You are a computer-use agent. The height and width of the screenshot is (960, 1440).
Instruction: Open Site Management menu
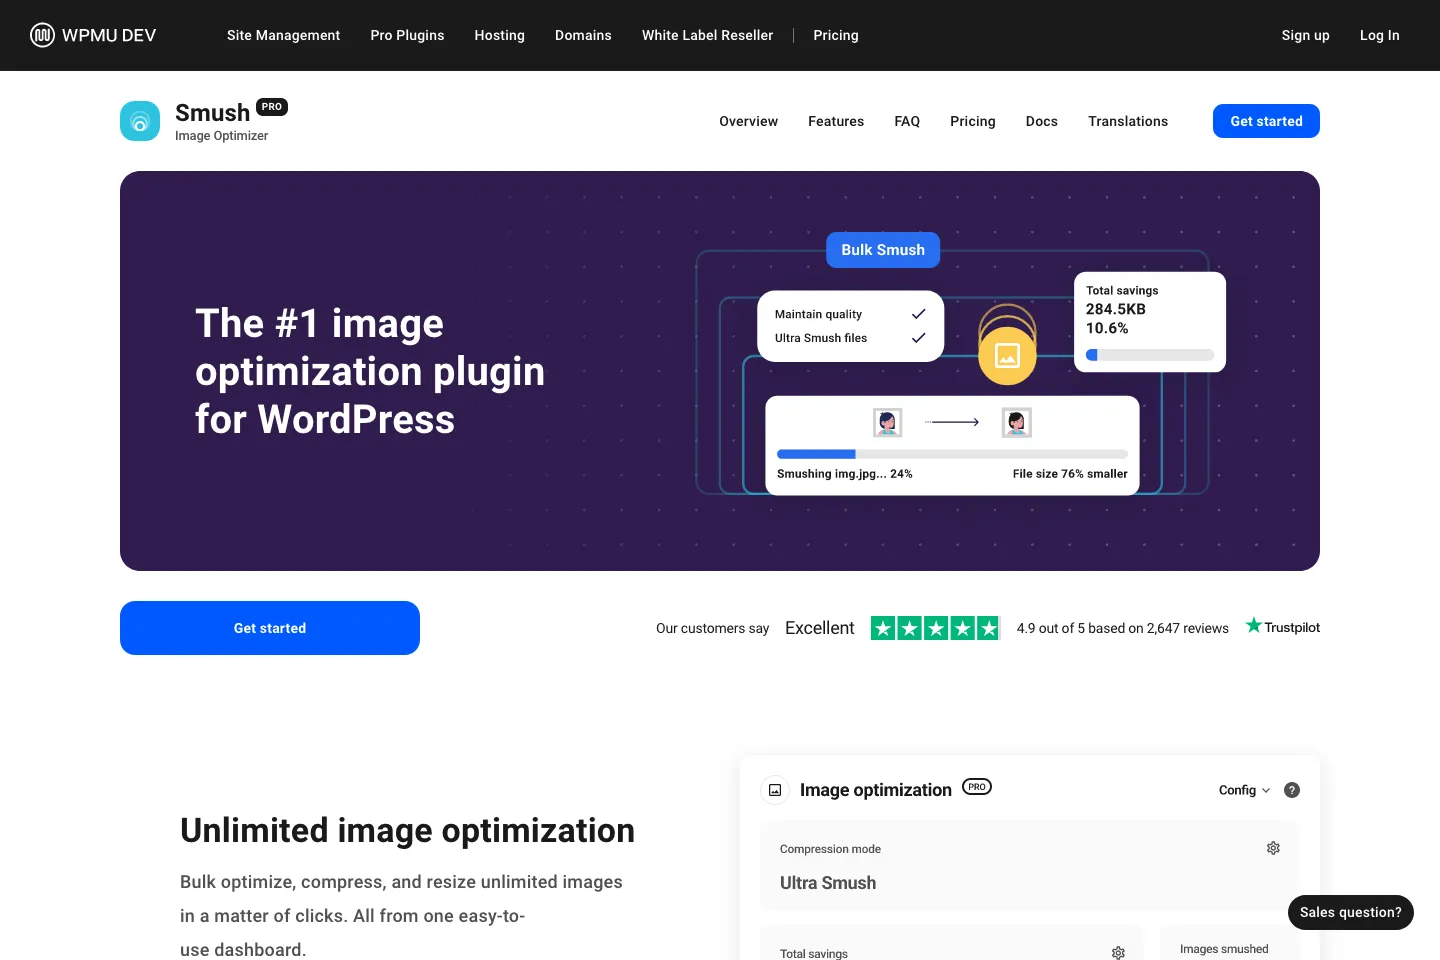pos(283,35)
